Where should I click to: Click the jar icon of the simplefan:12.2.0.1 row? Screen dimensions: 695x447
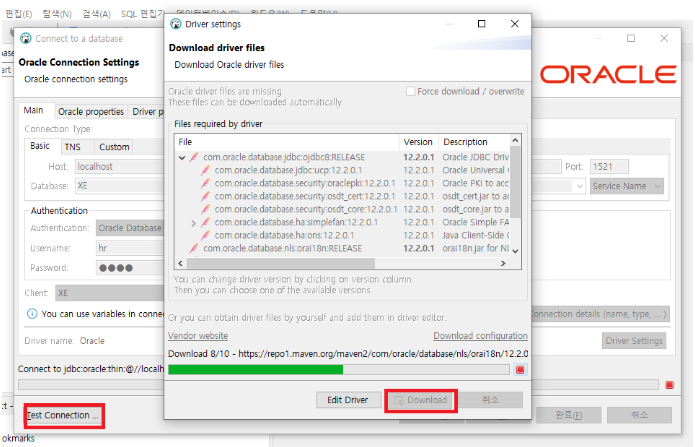(205, 222)
